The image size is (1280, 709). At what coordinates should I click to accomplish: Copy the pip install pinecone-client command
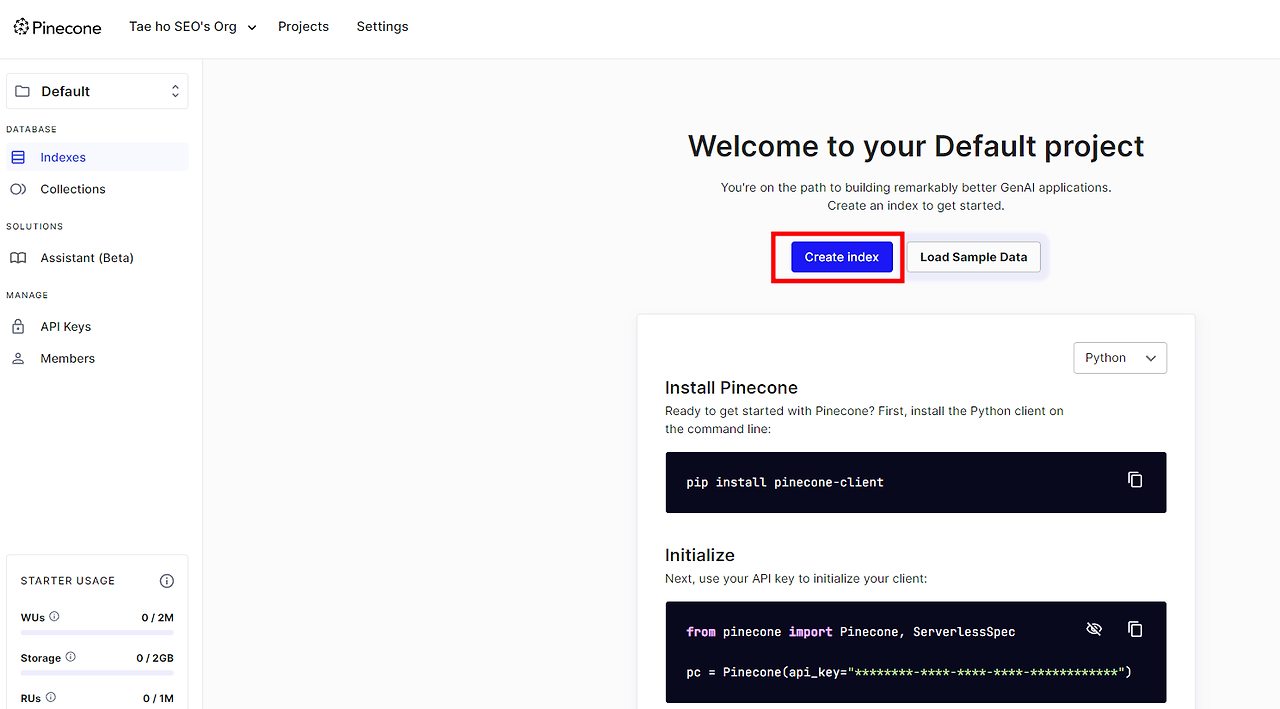tap(1135, 480)
